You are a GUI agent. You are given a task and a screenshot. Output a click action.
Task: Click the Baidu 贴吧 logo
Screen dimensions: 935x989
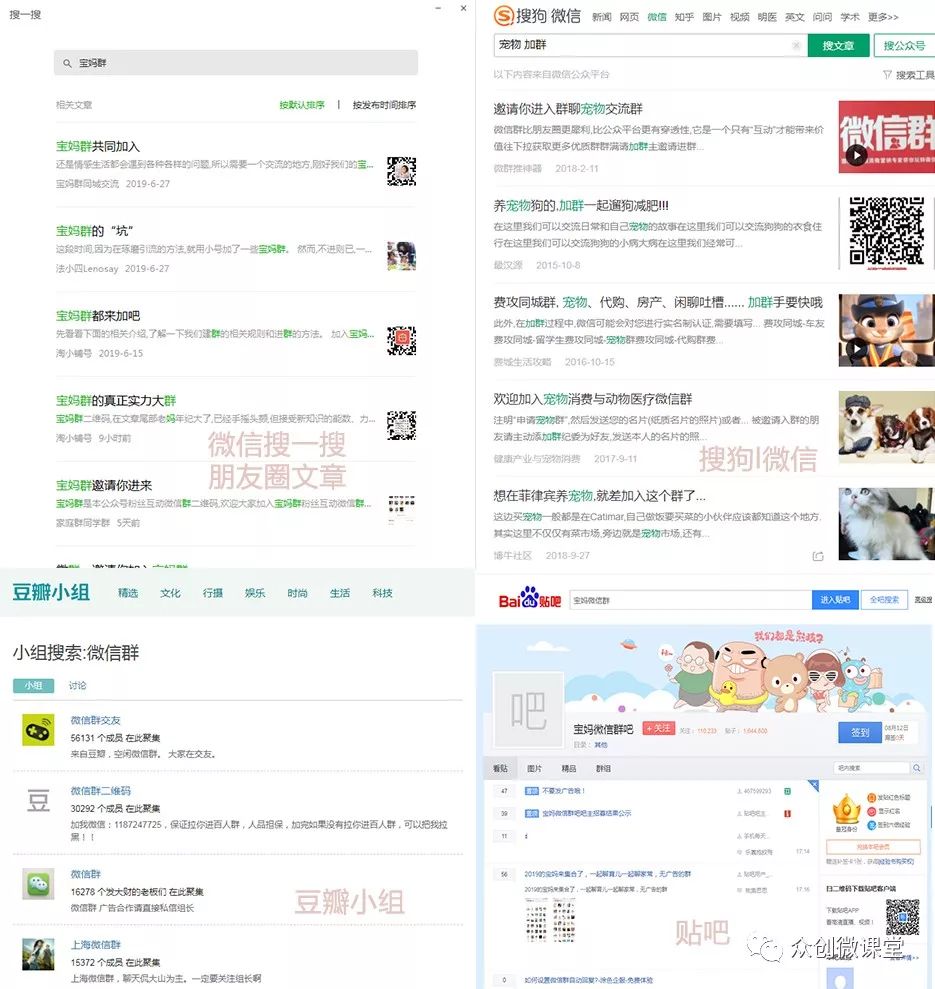[529, 598]
